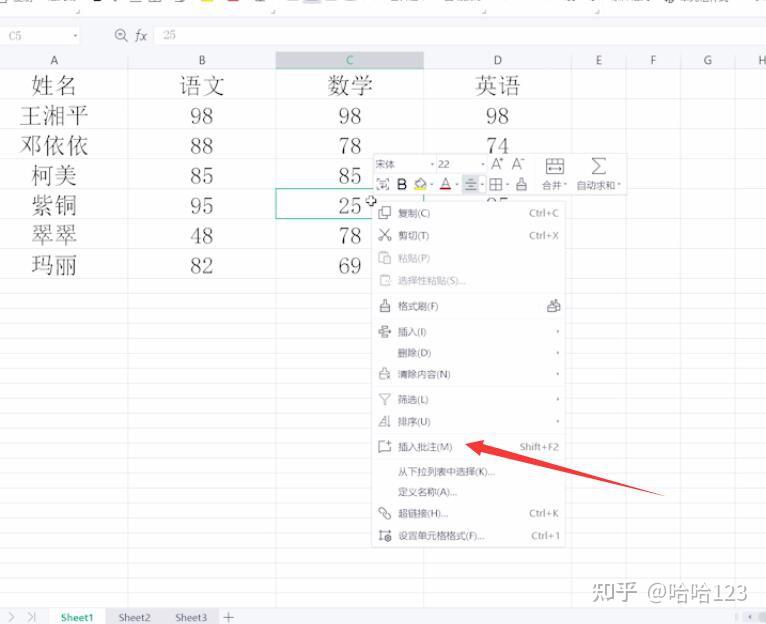The width and height of the screenshot is (766, 624).
Task: Apply the yellow fill color bucket
Action: point(420,184)
